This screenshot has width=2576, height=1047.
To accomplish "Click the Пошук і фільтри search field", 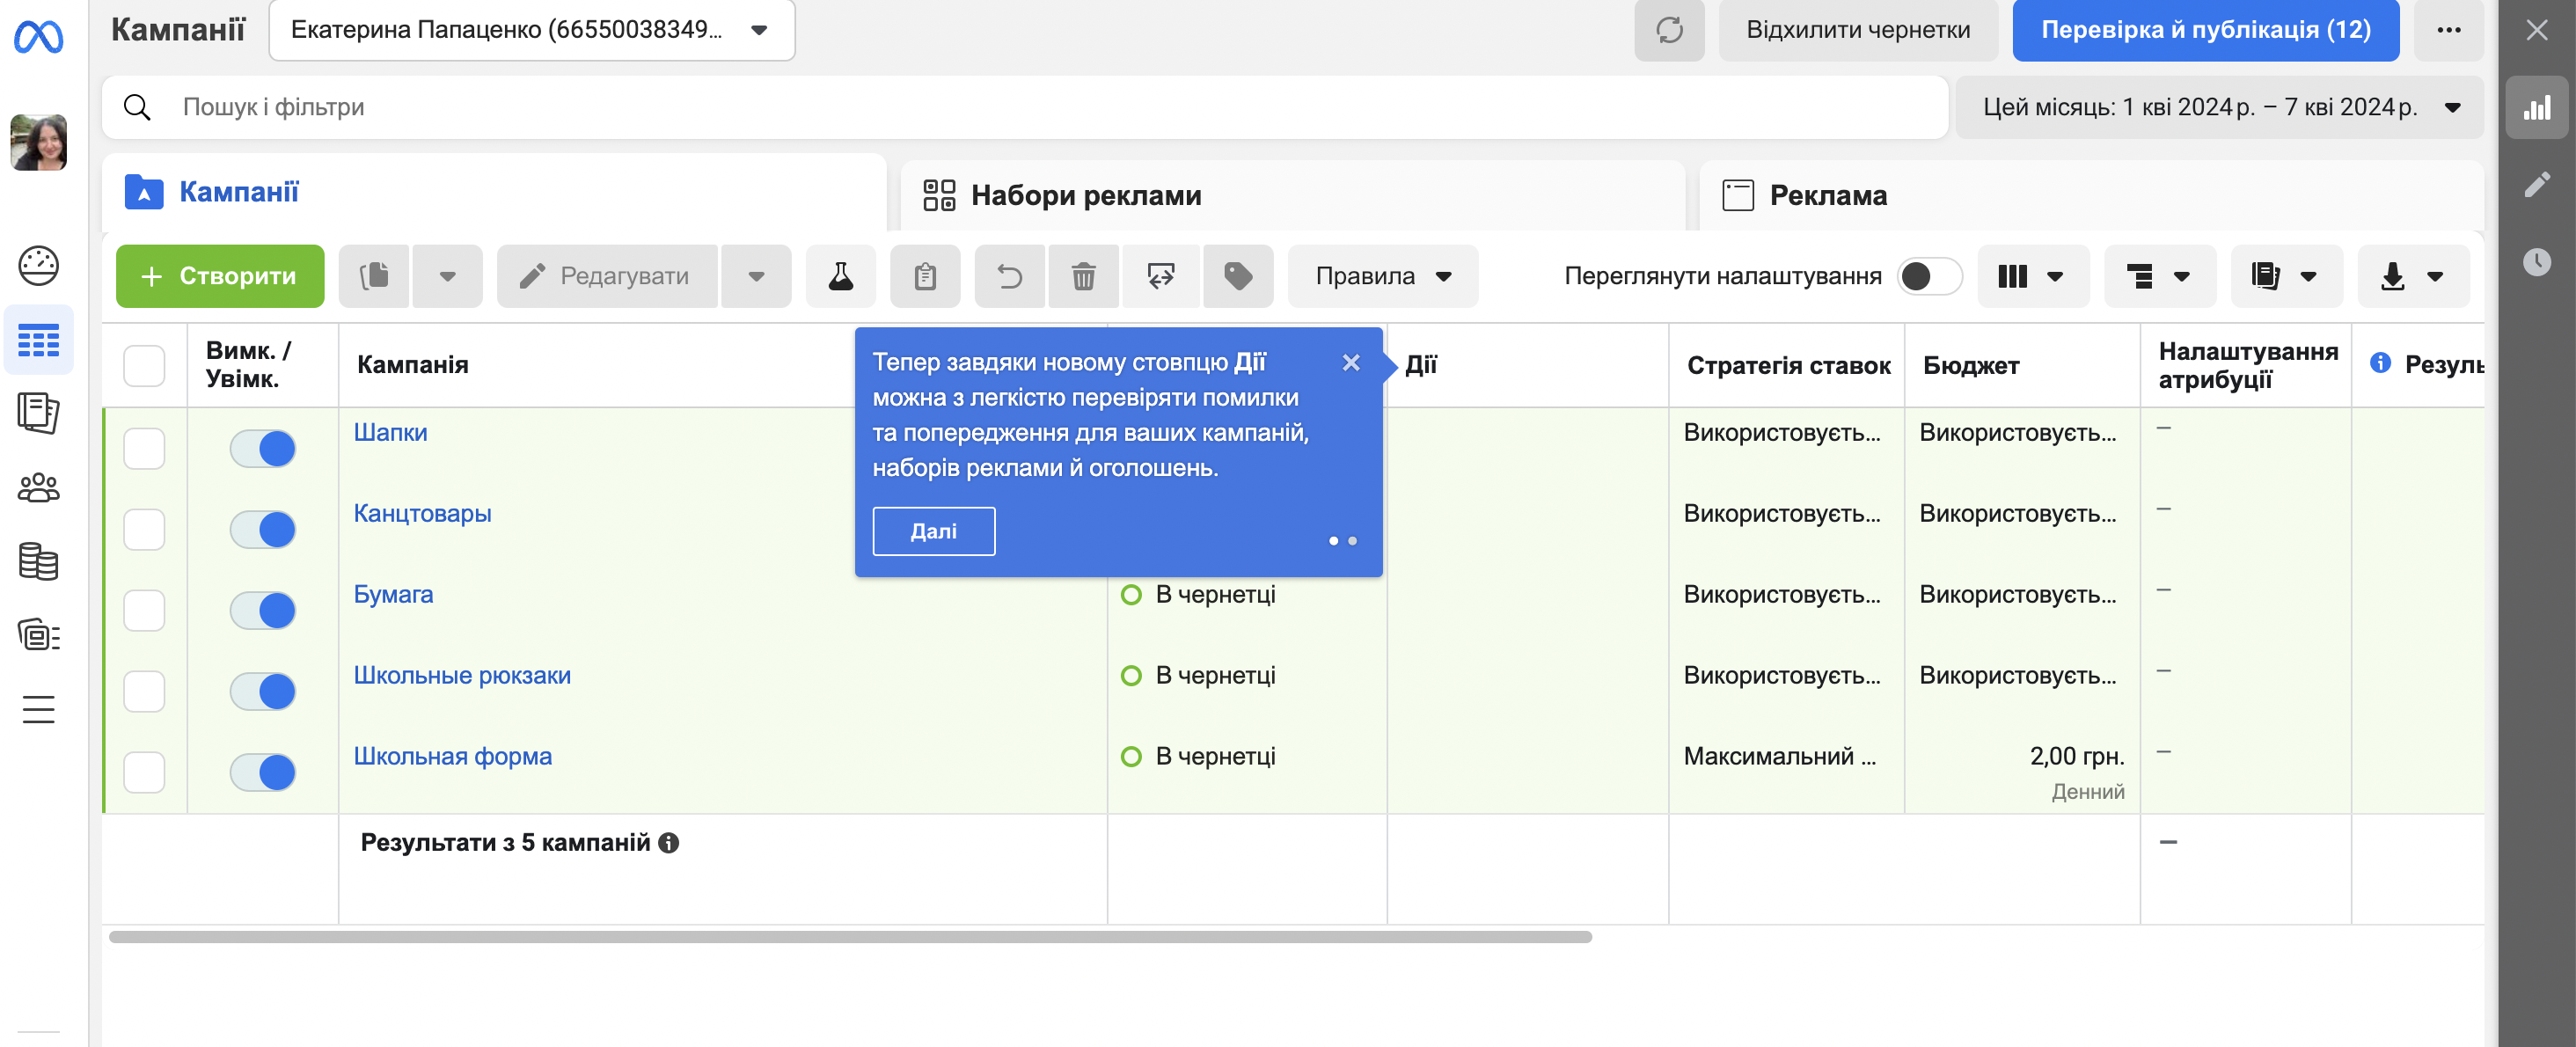I will (1025, 108).
